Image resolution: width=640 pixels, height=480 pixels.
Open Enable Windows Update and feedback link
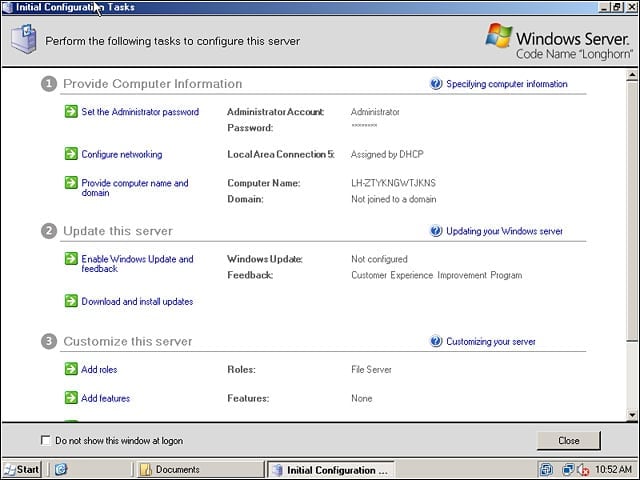click(137, 264)
